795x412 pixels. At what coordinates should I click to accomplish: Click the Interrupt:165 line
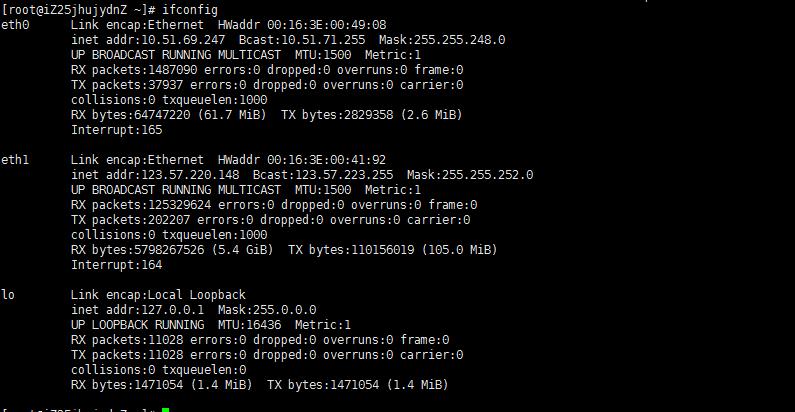[x=117, y=130]
